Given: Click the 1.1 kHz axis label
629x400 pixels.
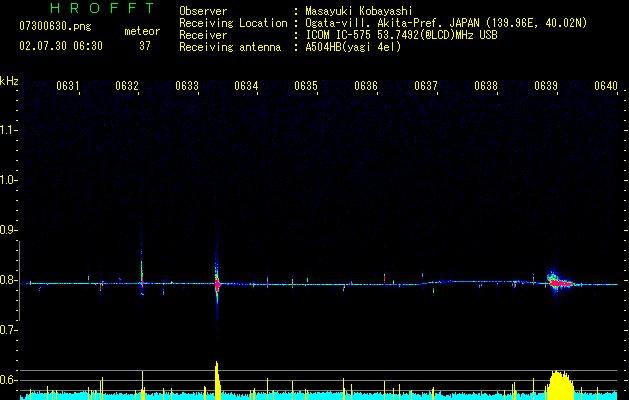Looking at the screenshot, I should 8,130.
